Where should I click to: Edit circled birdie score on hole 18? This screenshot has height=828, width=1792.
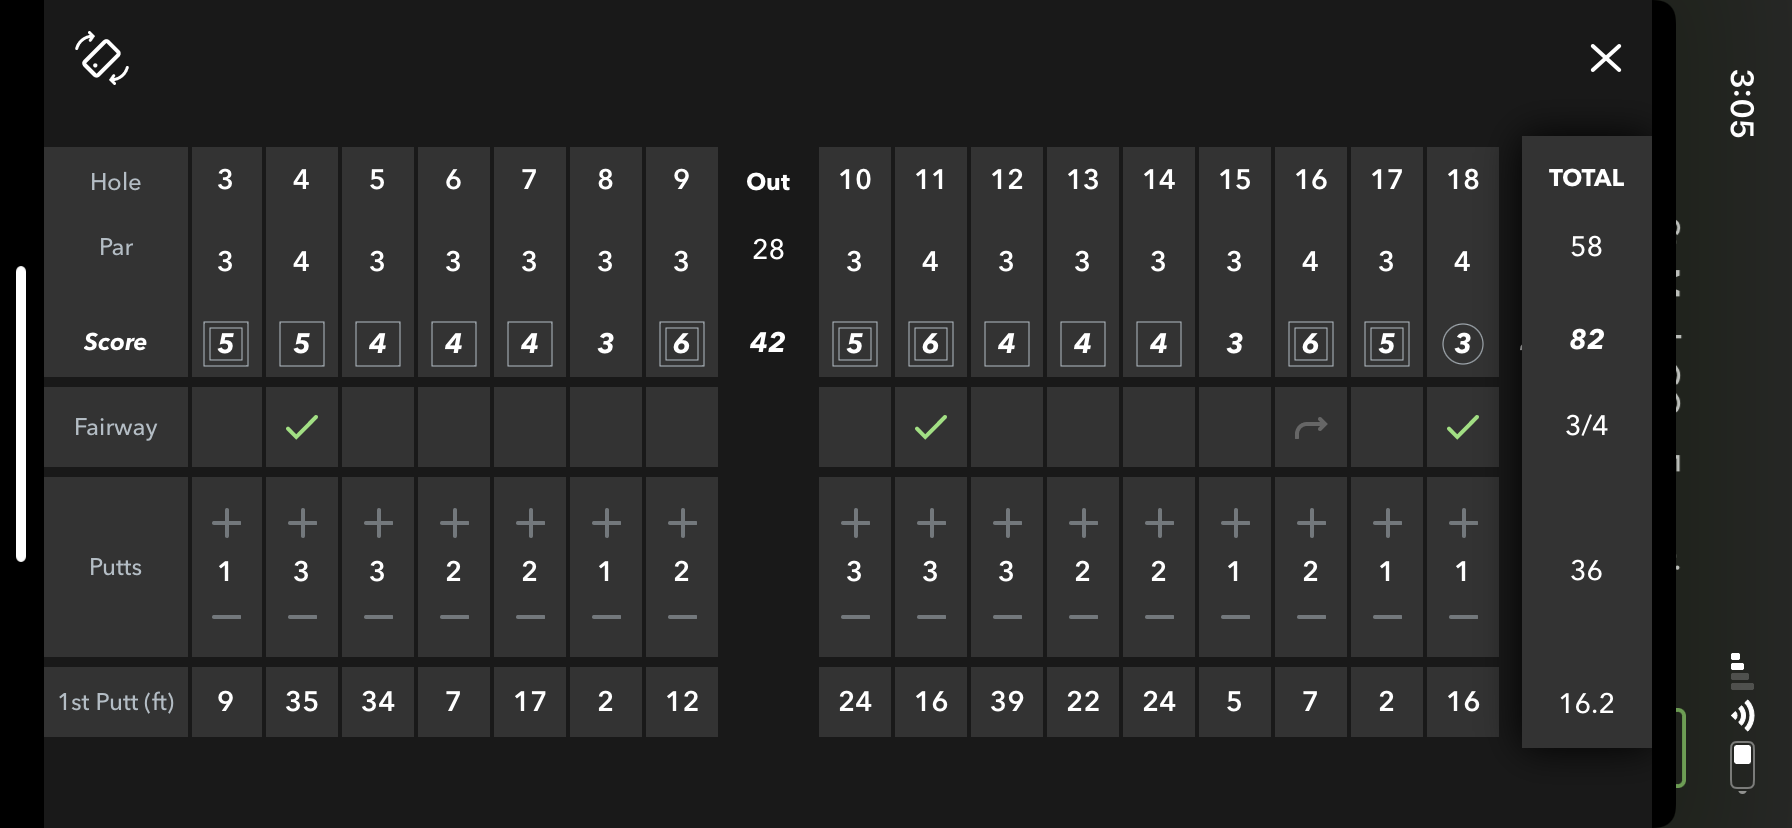tap(1462, 344)
